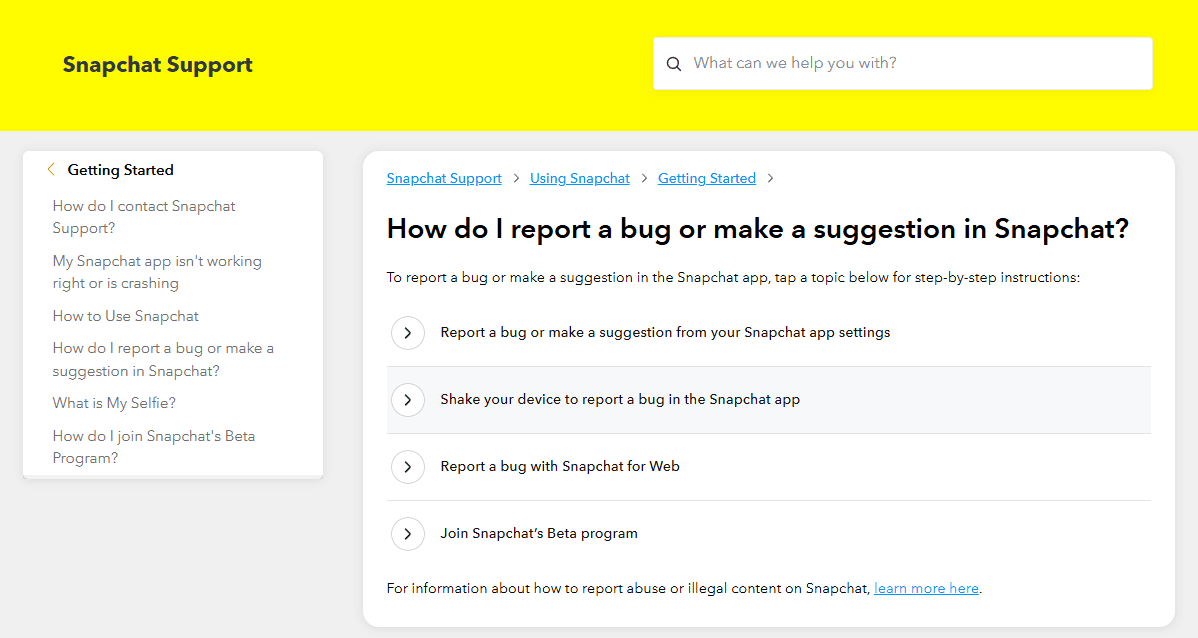Click the search magnifier icon
The width and height of the screenshot is (1198, 638).
[x=674, y=64]
